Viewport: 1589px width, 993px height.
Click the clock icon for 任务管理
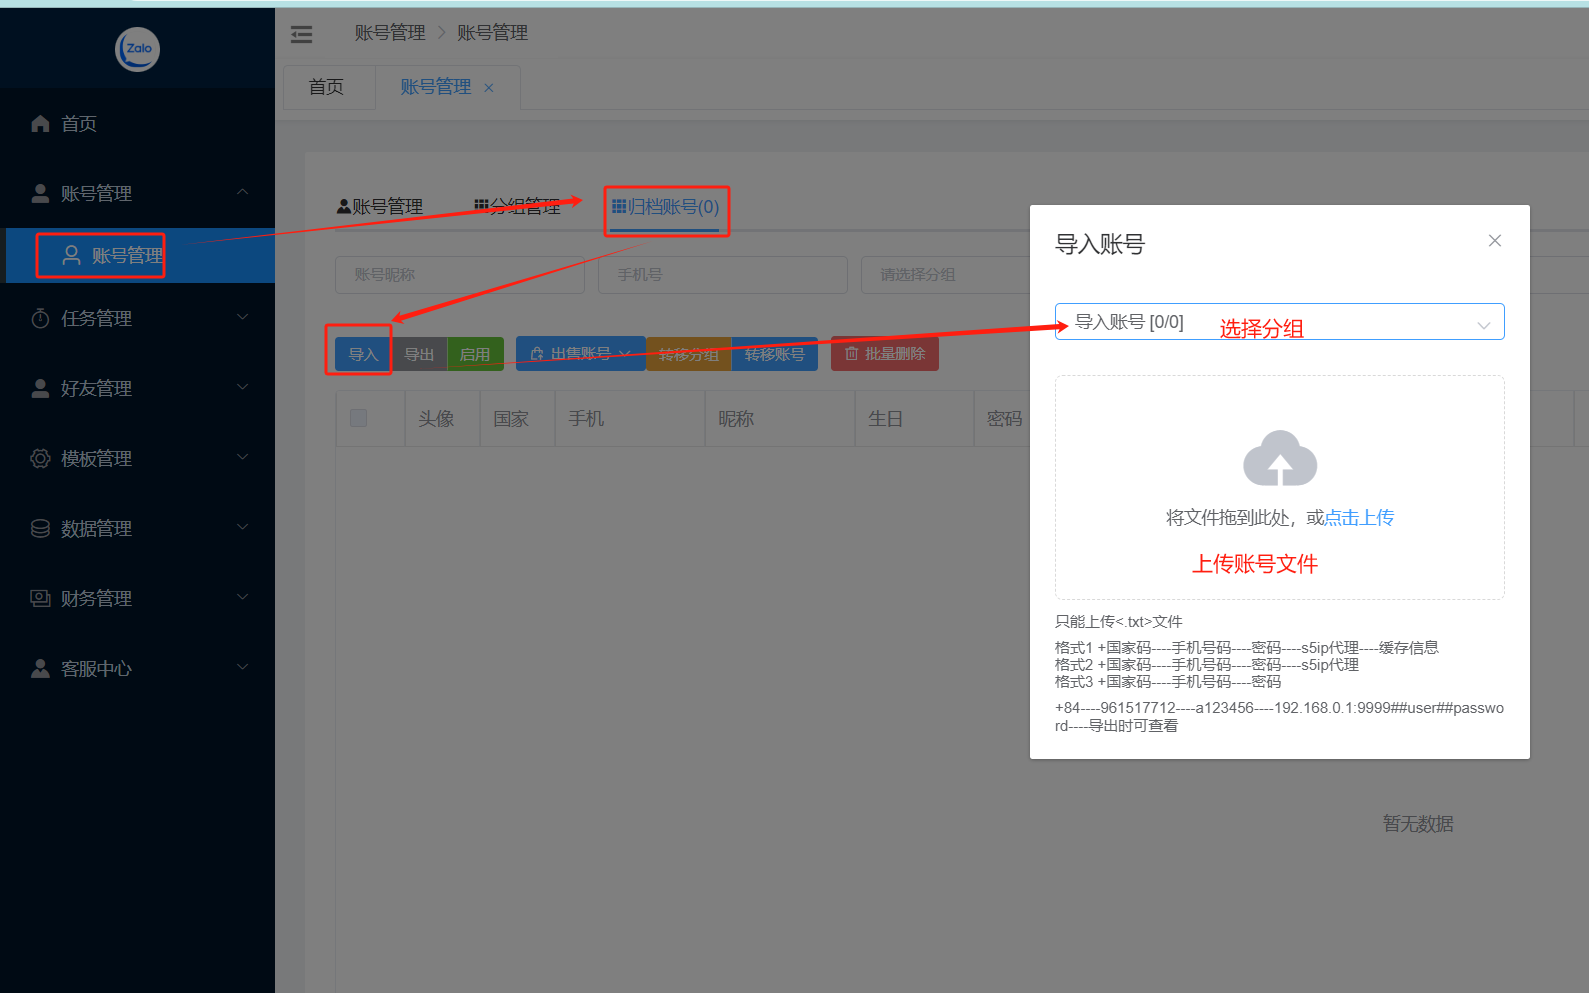[40, 319]
